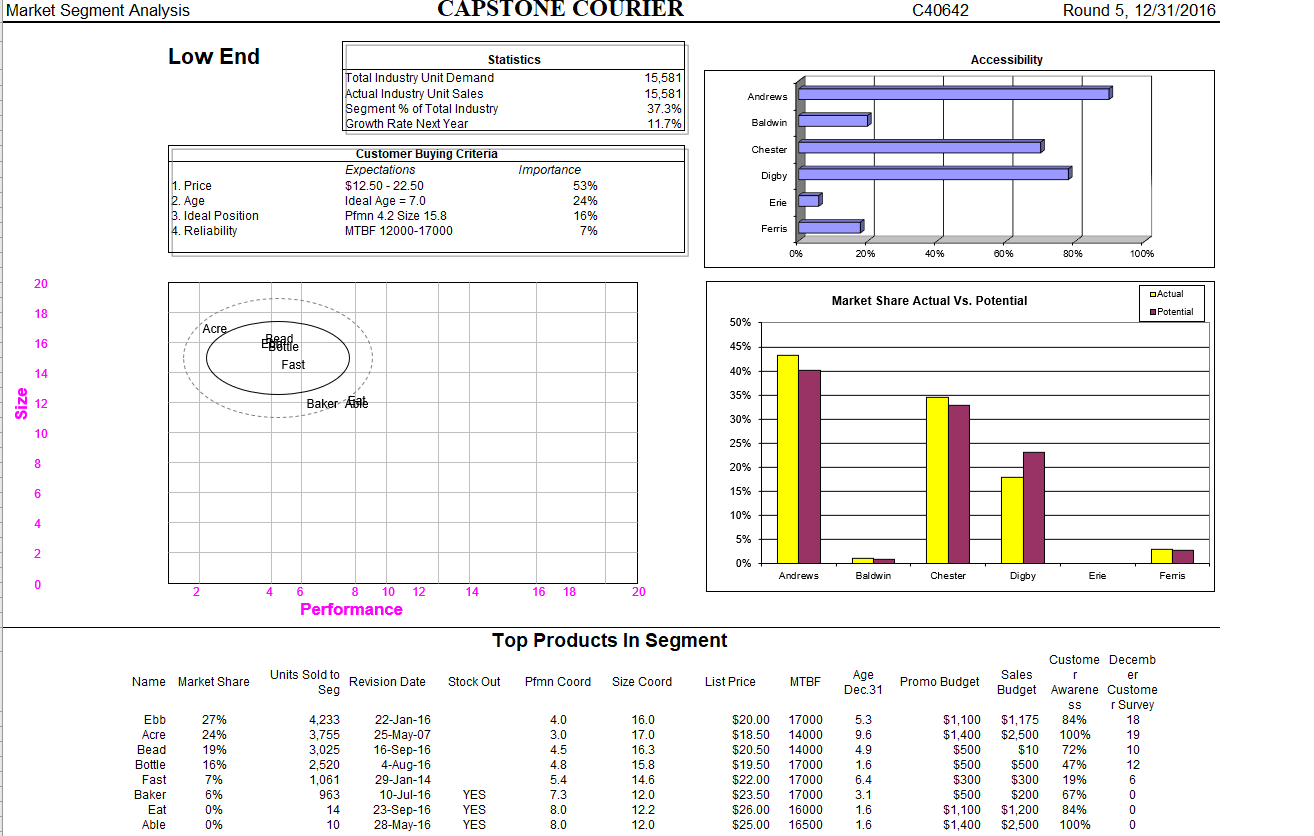Click Pfmn 4.2 Size 15.8 expectation
Viewport: 1314px width, 836px height.
tap(396, 216)
